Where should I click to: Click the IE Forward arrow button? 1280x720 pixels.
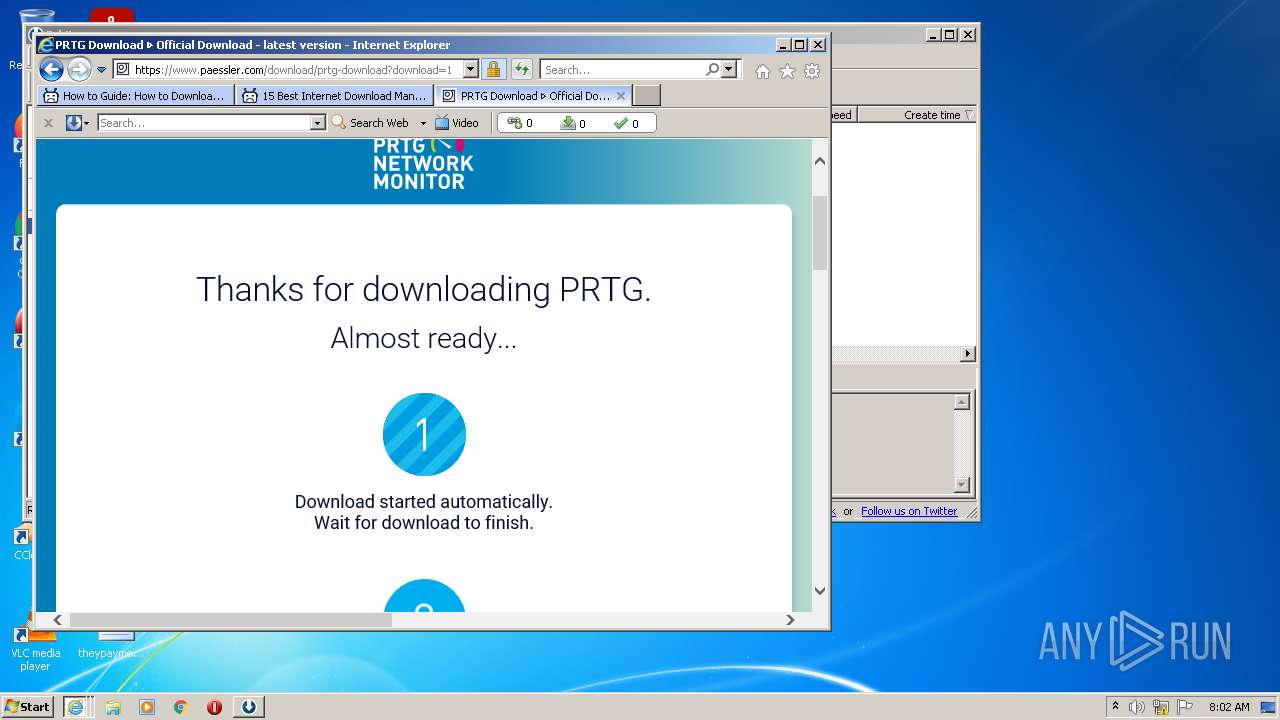79,70
